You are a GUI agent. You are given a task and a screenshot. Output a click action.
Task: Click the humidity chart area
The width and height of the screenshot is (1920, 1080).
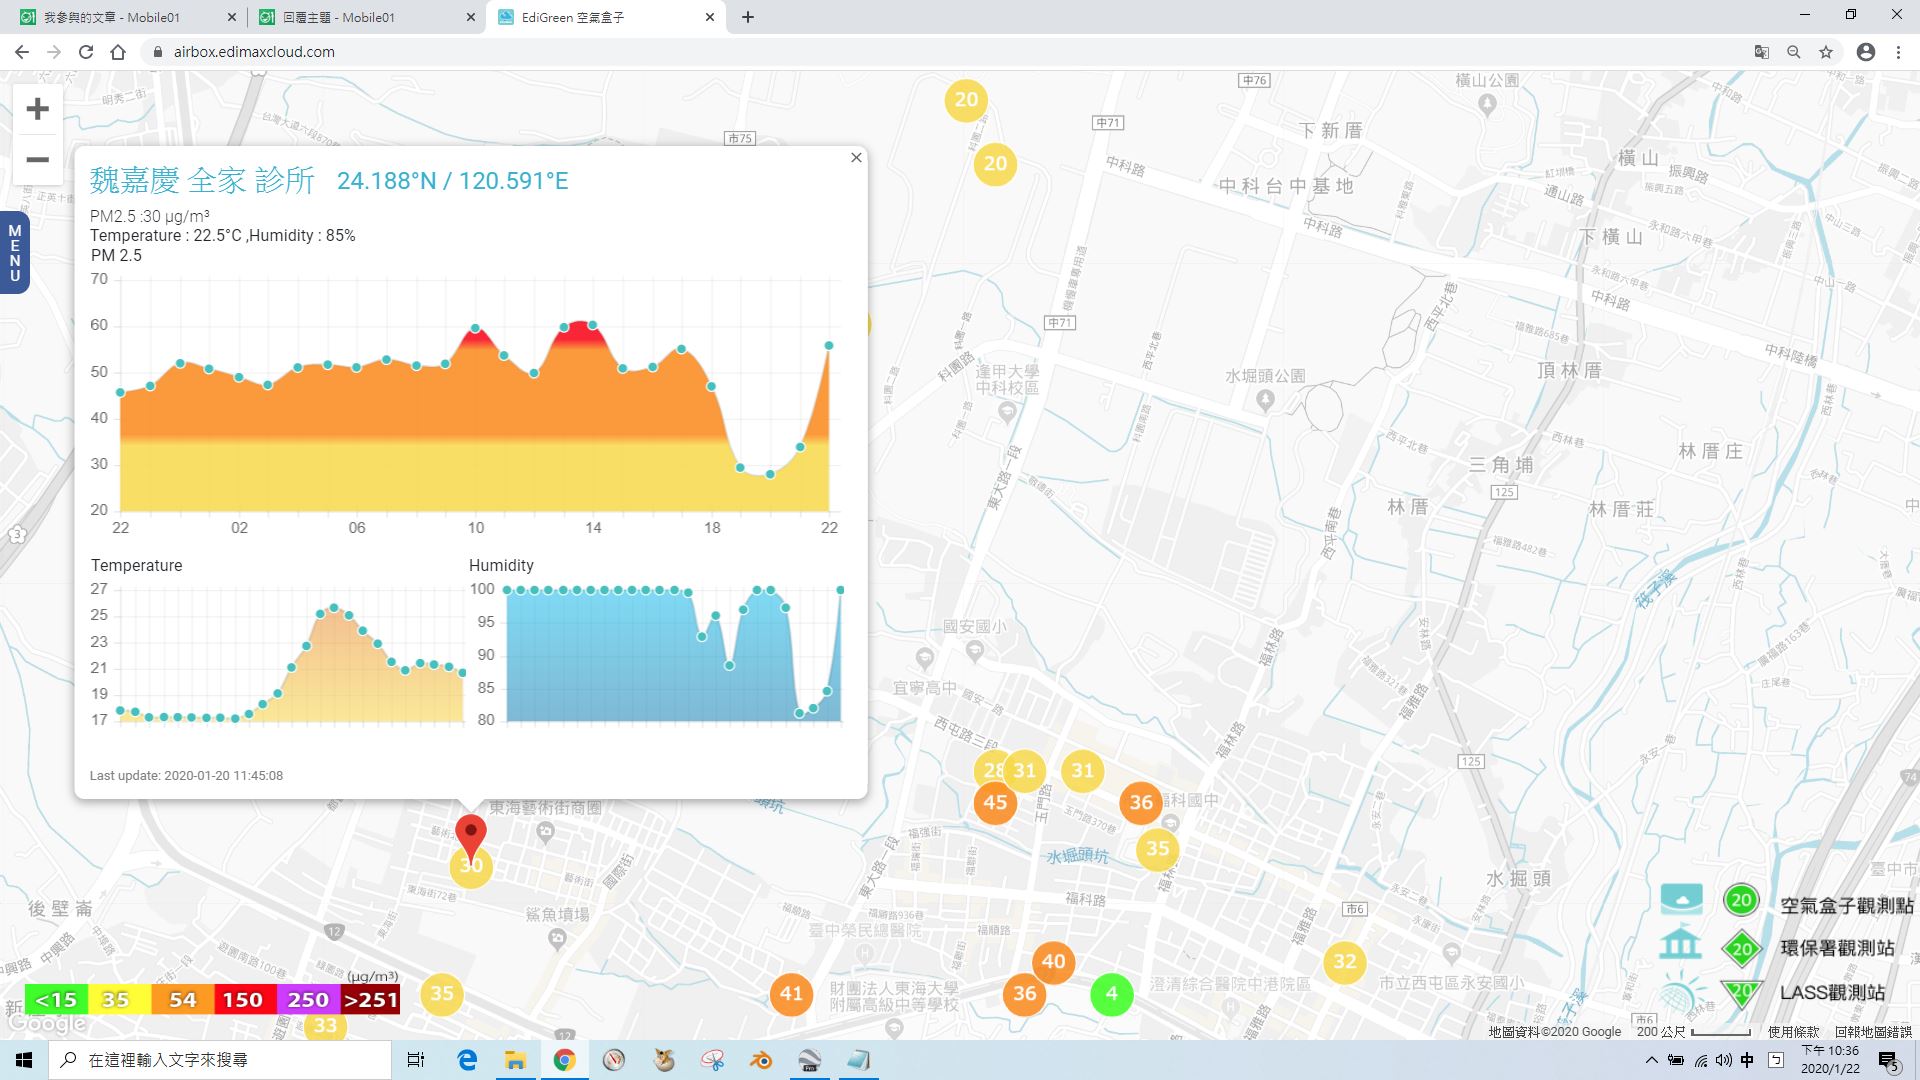pos(674,655)
